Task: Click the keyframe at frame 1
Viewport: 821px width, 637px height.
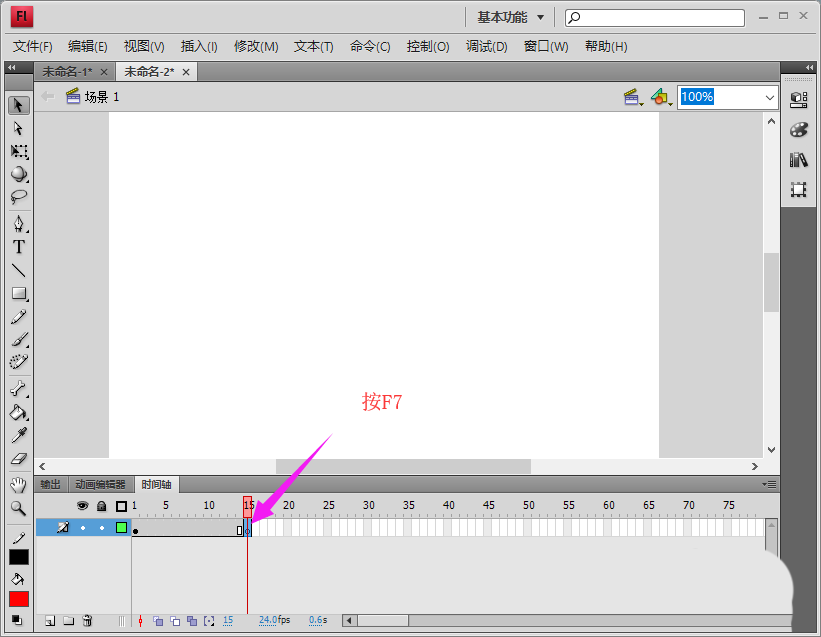Action: point(136,529)
